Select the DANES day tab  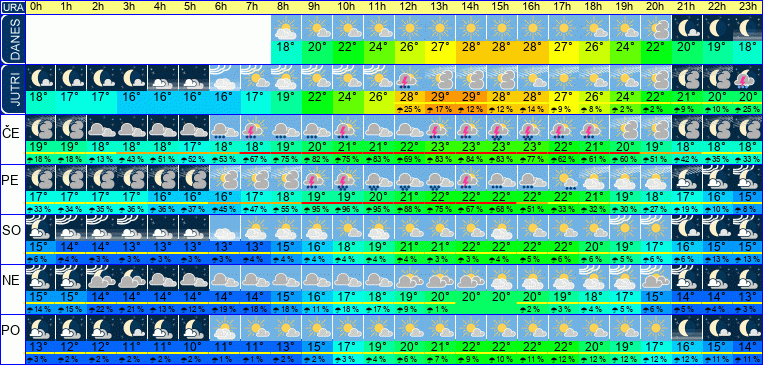coord(12,39)
